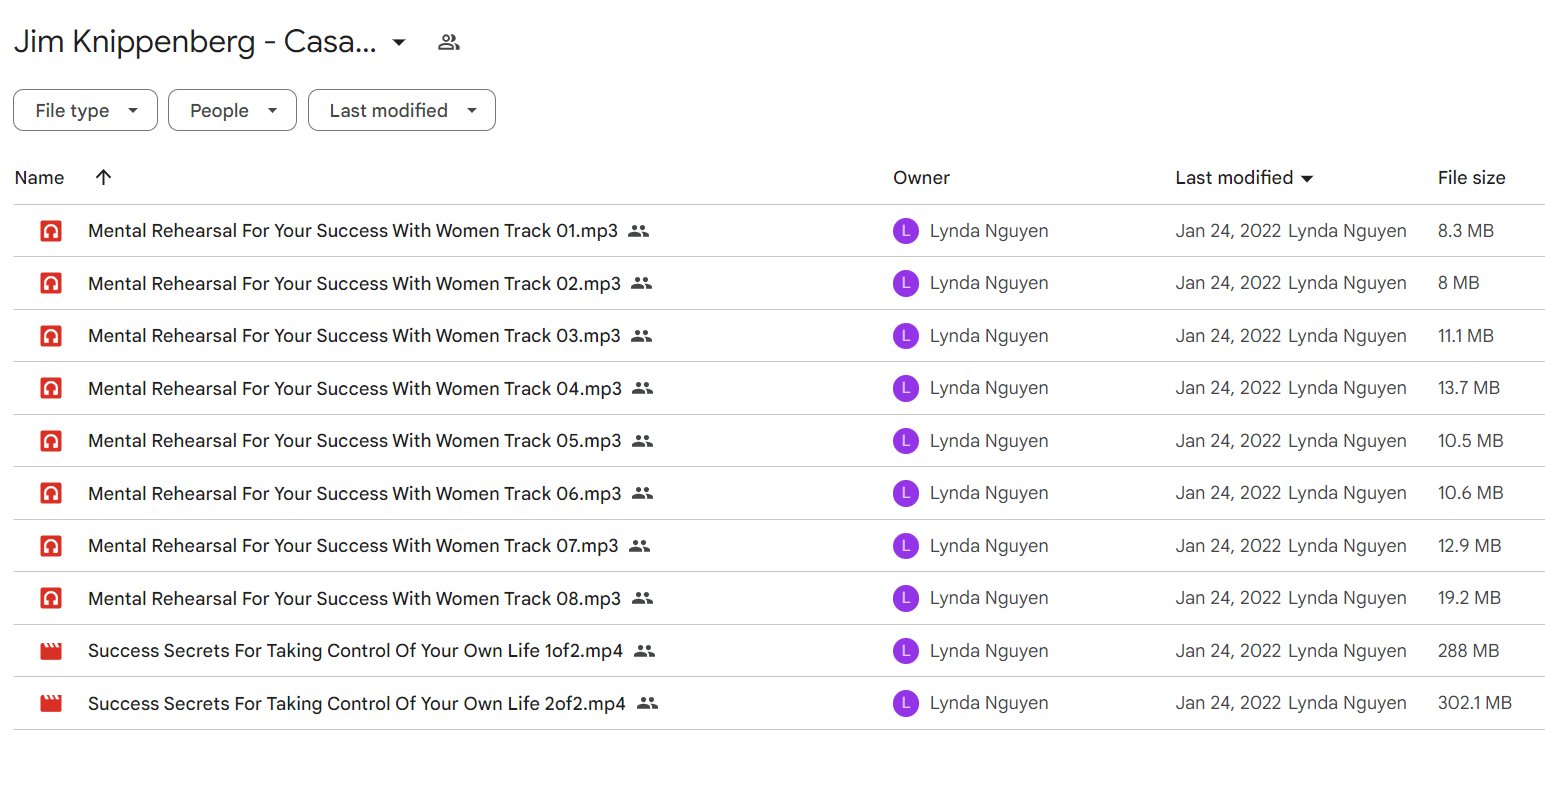Image resolution: width=1545 pixels, height=795 pixels.
Task: Click the 19.2 MB file size value
Action: pyautogui.click(x=1470, y=598)
